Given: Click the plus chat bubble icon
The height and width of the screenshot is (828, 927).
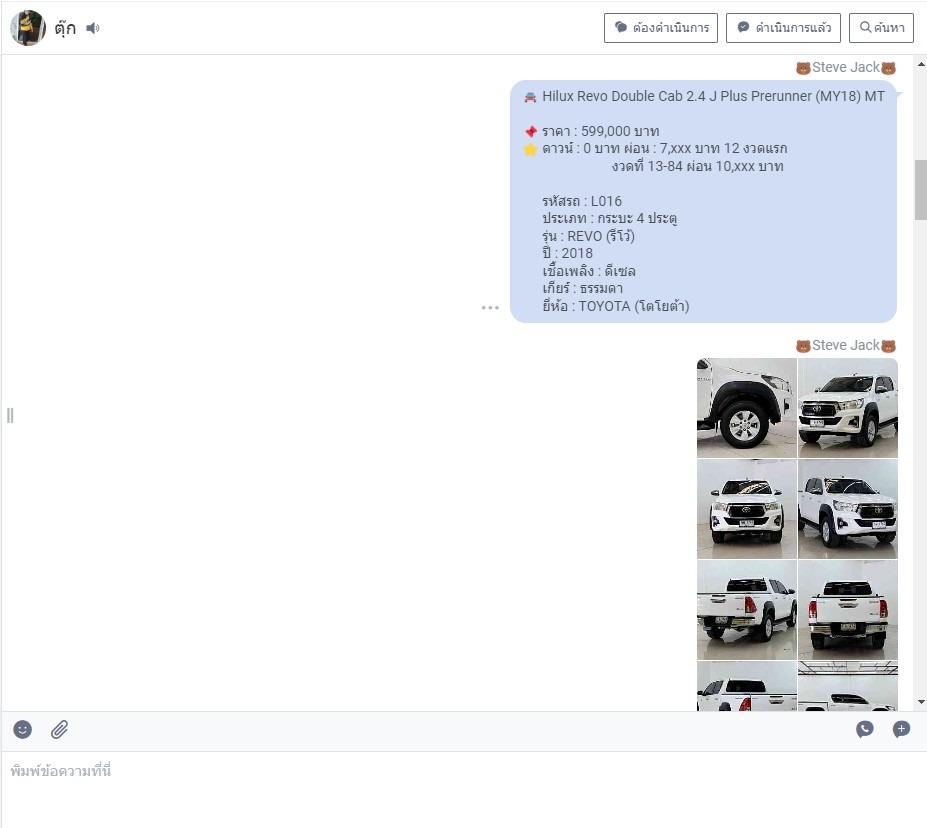Looking at the screenshot, I should 901,729.
